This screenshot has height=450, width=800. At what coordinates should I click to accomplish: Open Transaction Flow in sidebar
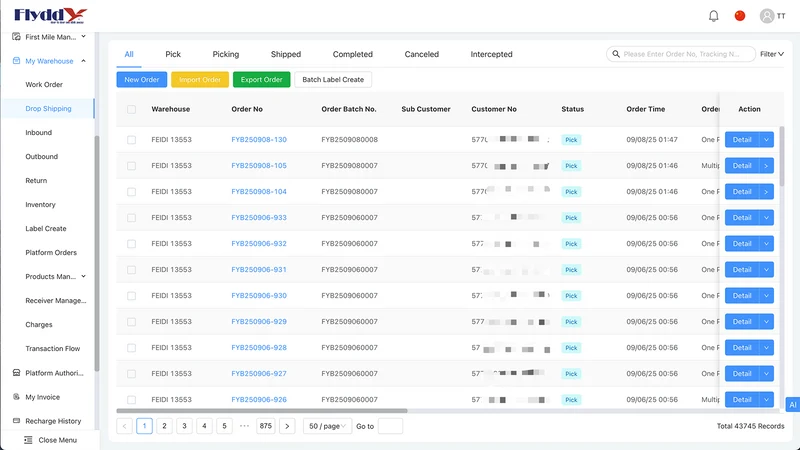click(53, 348)
